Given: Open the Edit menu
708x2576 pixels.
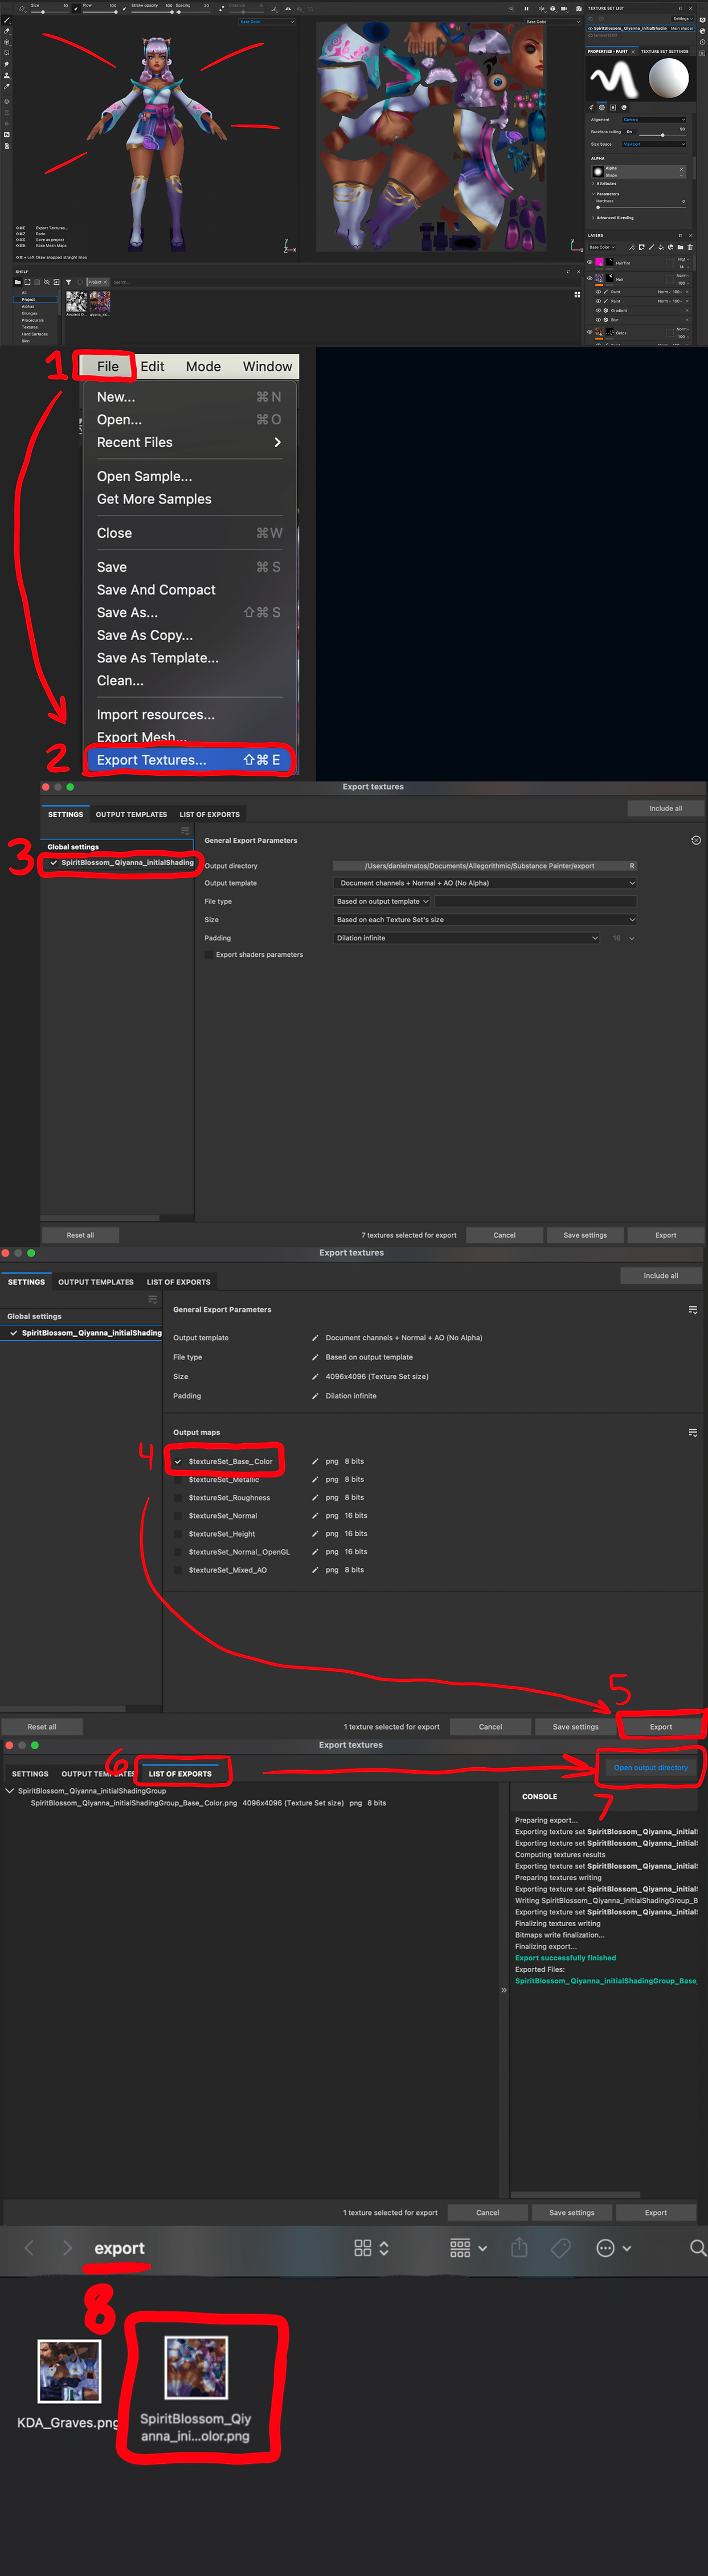Looking at the screenshot, I should click(152, 366).
